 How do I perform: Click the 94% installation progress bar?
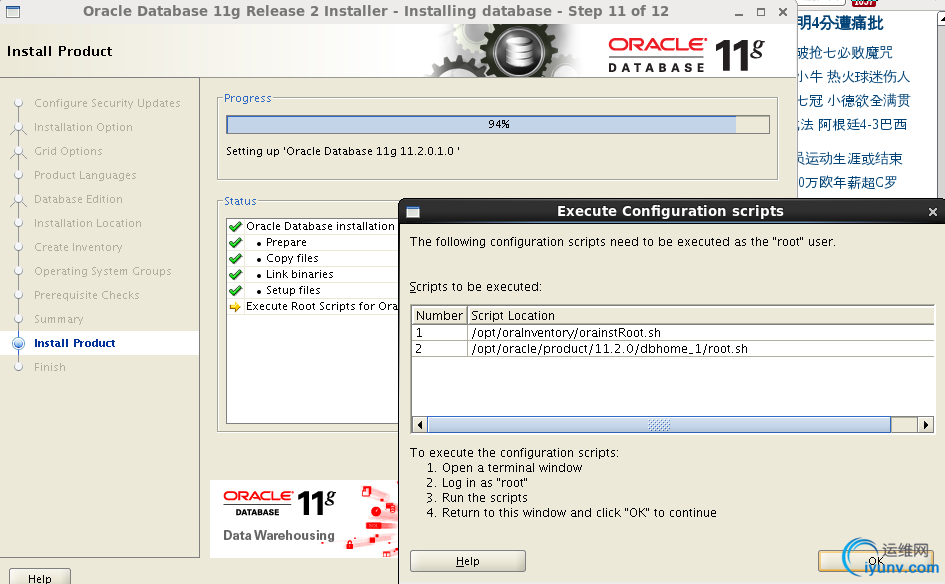[x=498, y=124]
